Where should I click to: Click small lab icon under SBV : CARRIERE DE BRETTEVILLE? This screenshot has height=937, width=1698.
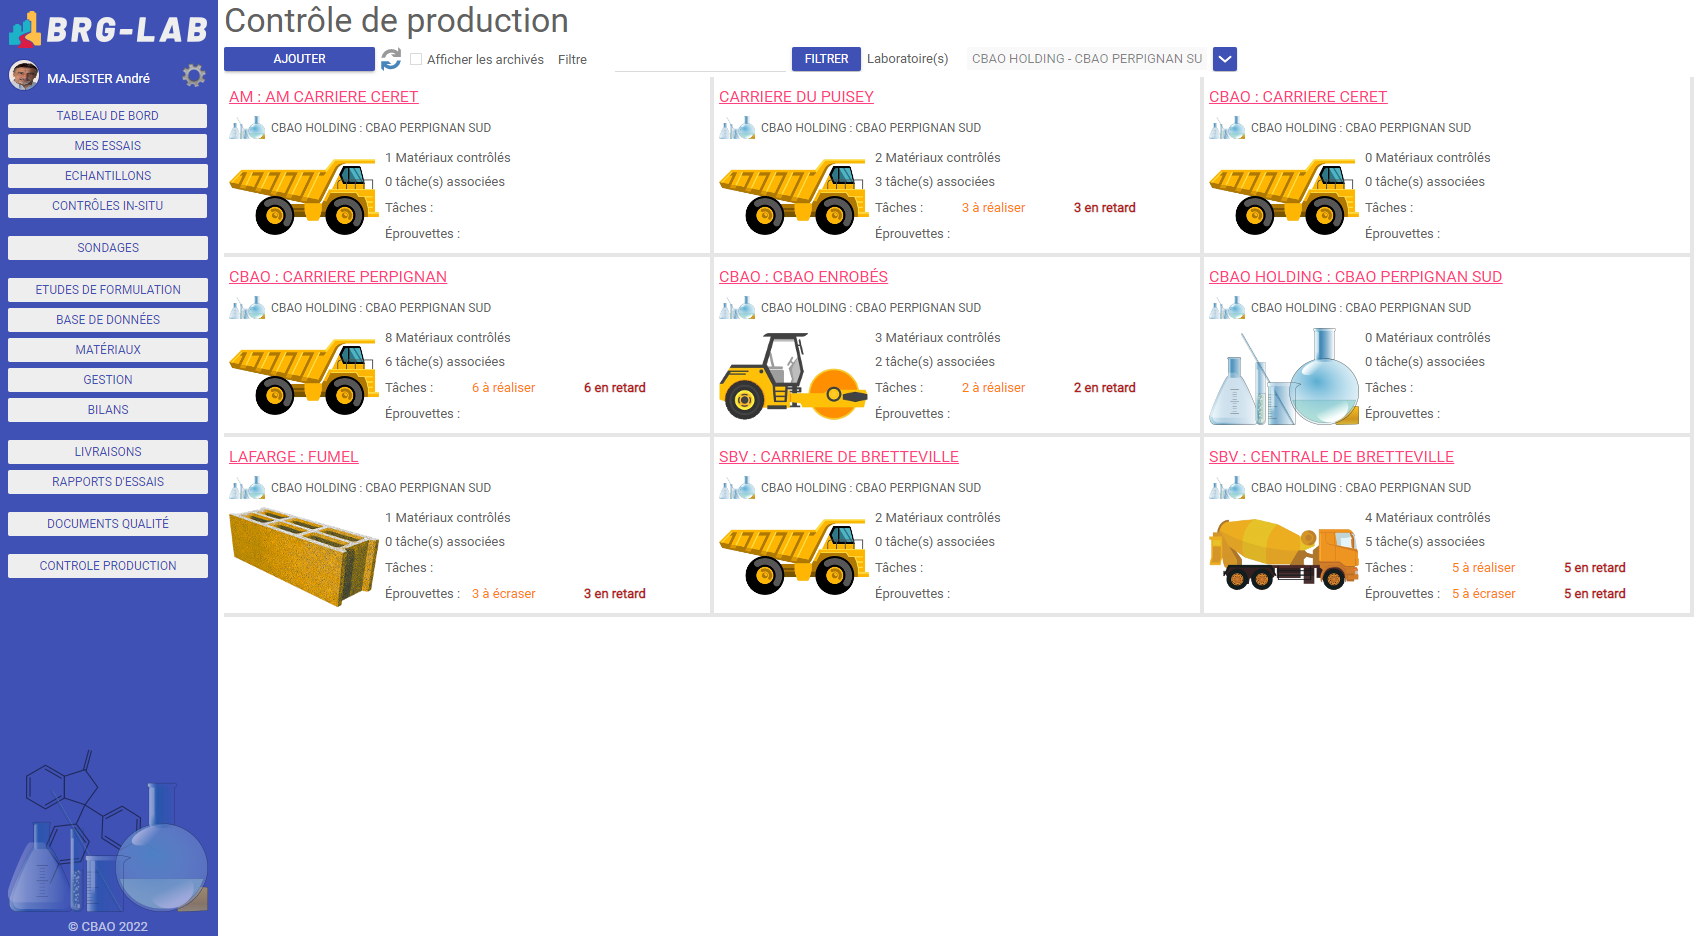(737, 488)
